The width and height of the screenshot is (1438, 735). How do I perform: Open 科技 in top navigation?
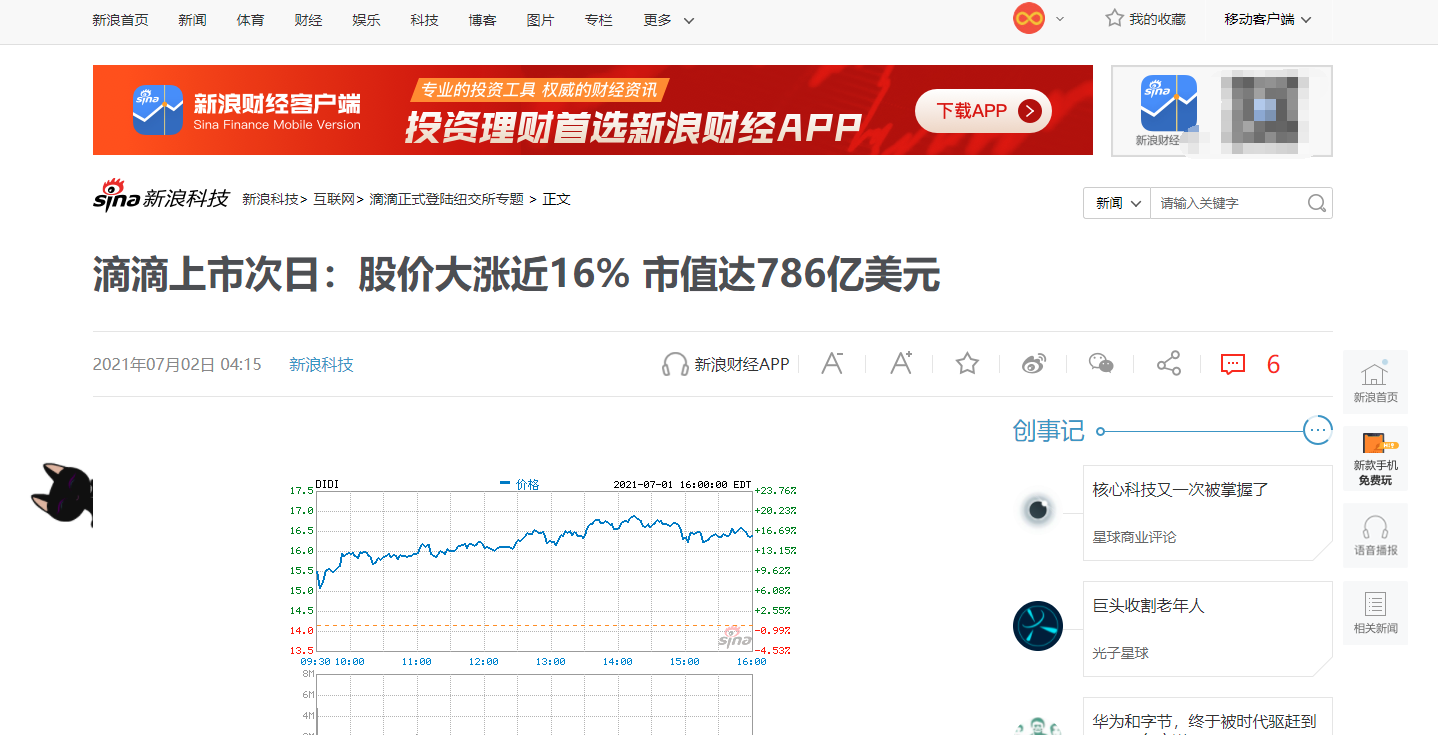[424, 20]
